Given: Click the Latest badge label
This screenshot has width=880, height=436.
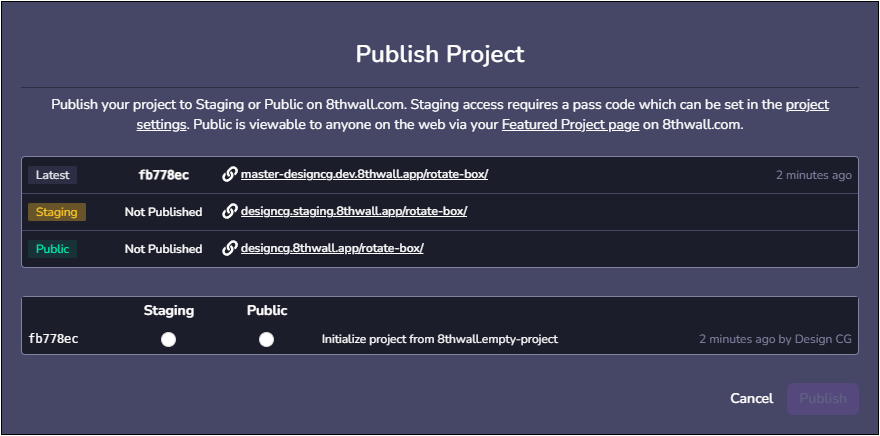Looking at the screenshot, I should point(53,175).
